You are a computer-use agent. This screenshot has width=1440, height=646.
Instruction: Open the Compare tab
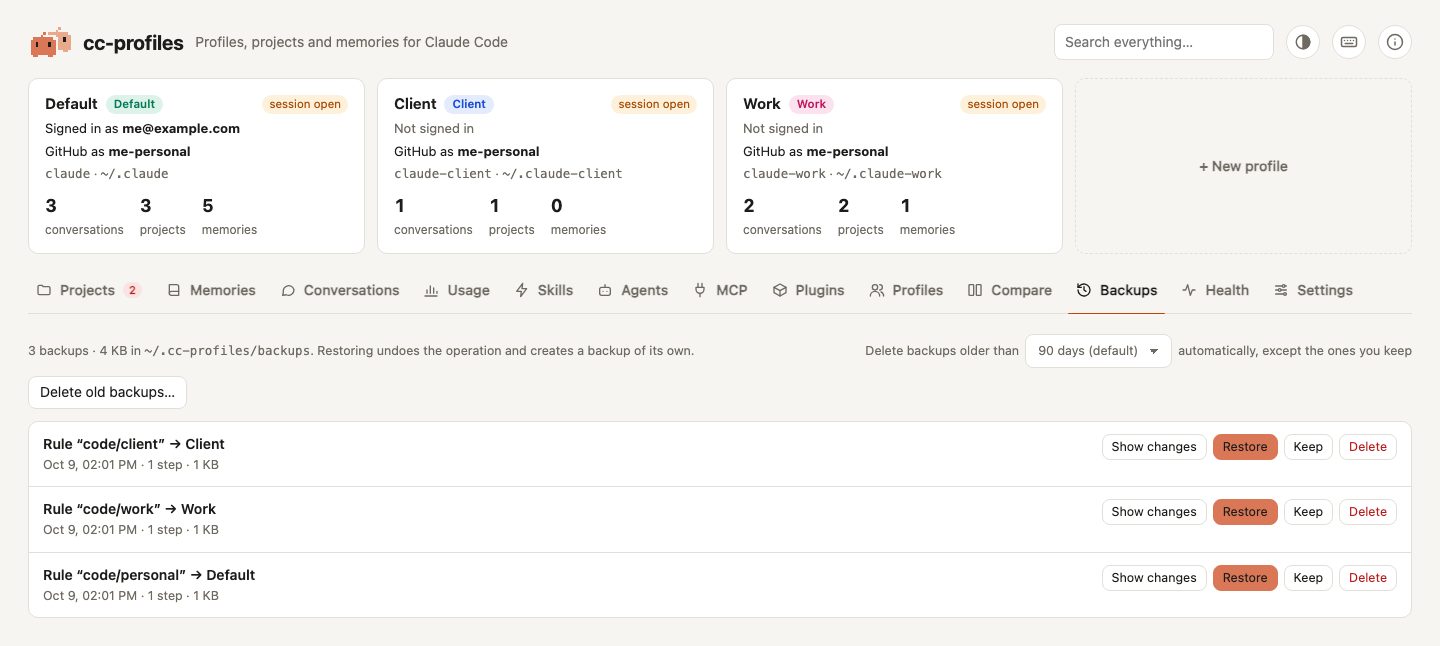point(1010,290)
